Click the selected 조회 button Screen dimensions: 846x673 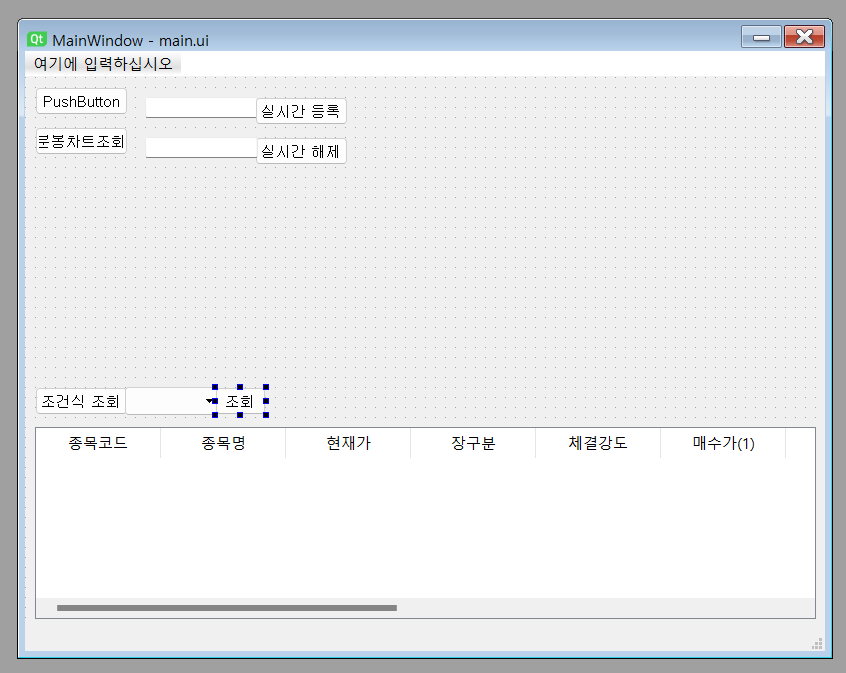click(x=240, y=401)
